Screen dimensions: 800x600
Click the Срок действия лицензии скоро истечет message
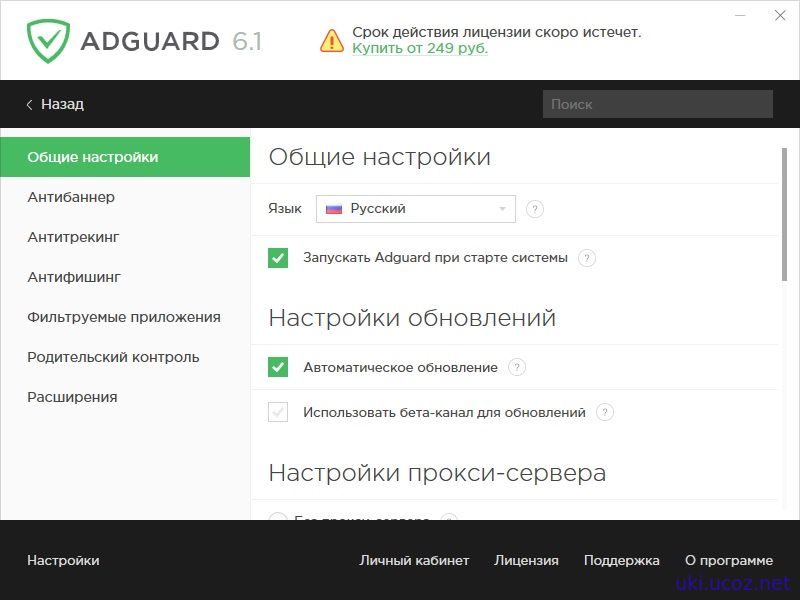[x=496, y=32]
